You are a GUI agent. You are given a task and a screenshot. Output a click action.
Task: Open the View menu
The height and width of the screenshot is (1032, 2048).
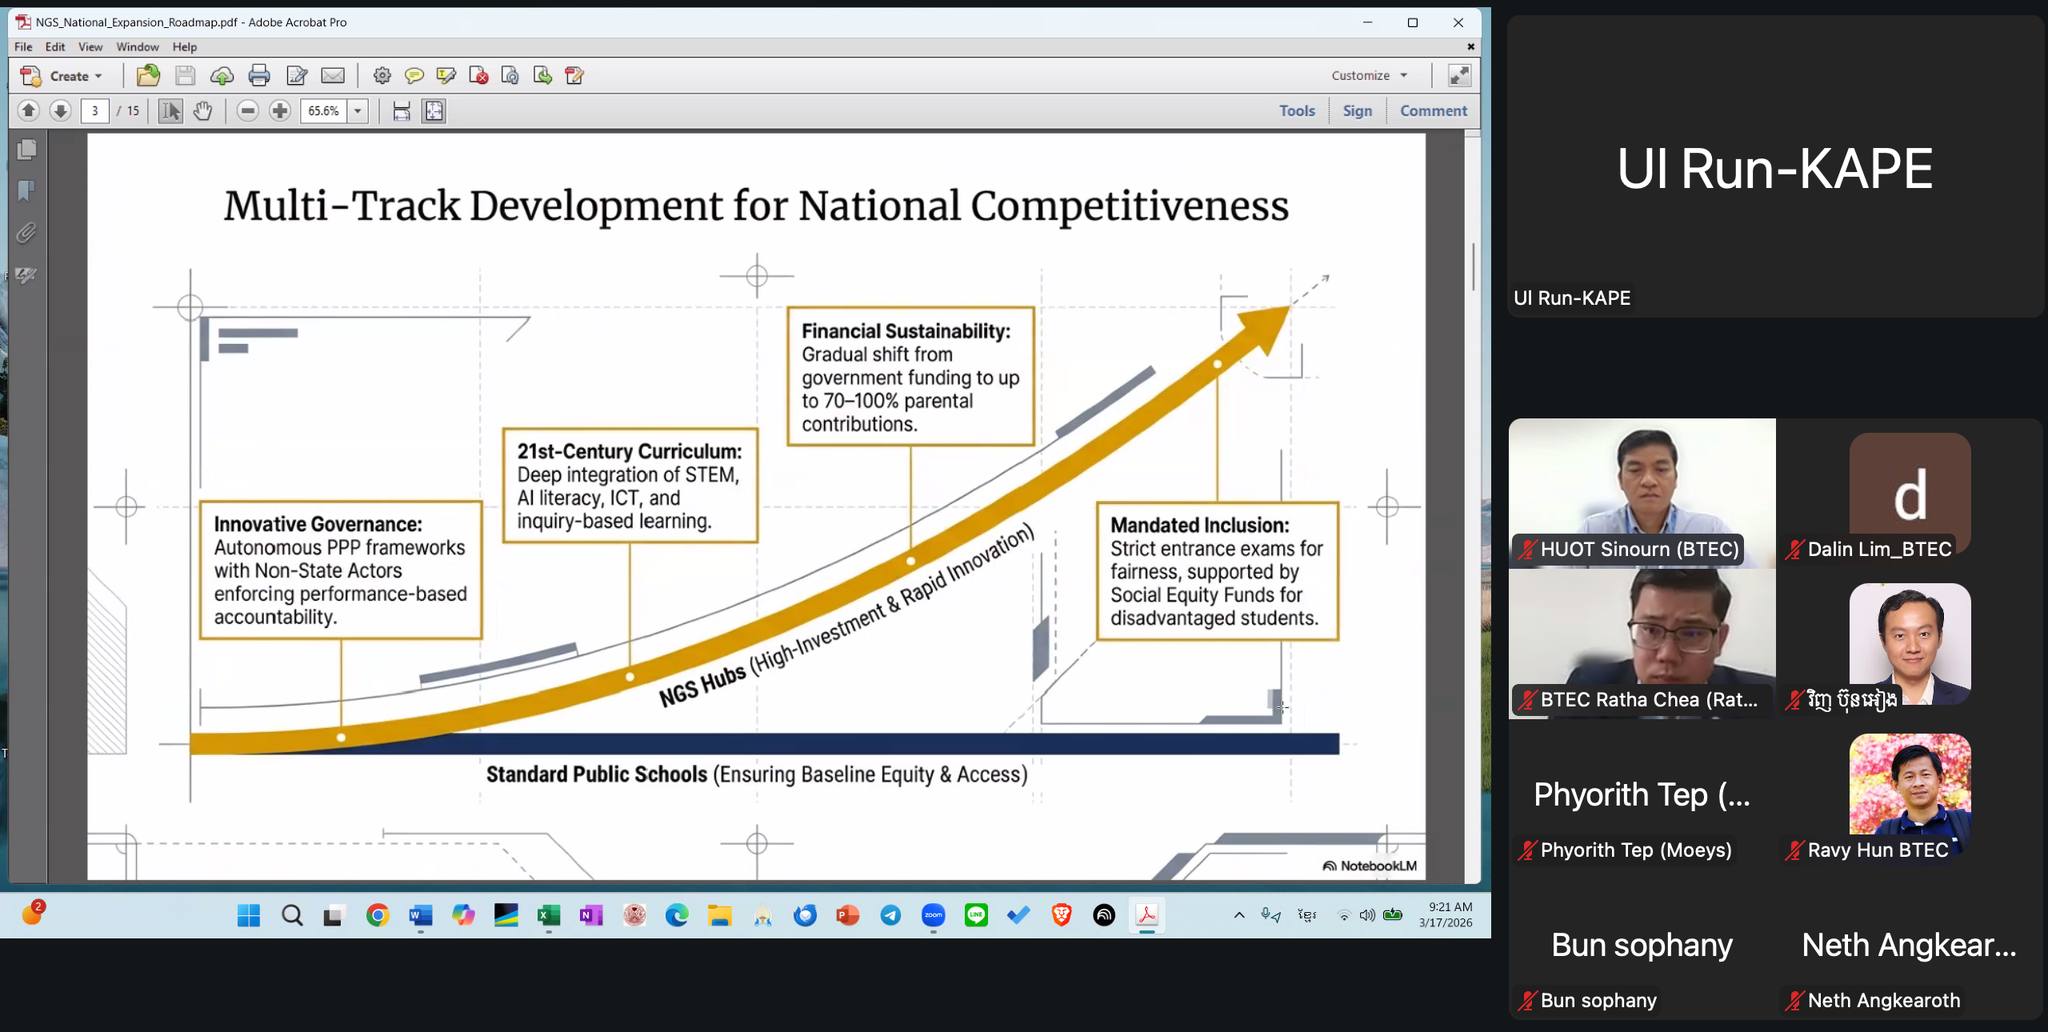pos(90,47)
